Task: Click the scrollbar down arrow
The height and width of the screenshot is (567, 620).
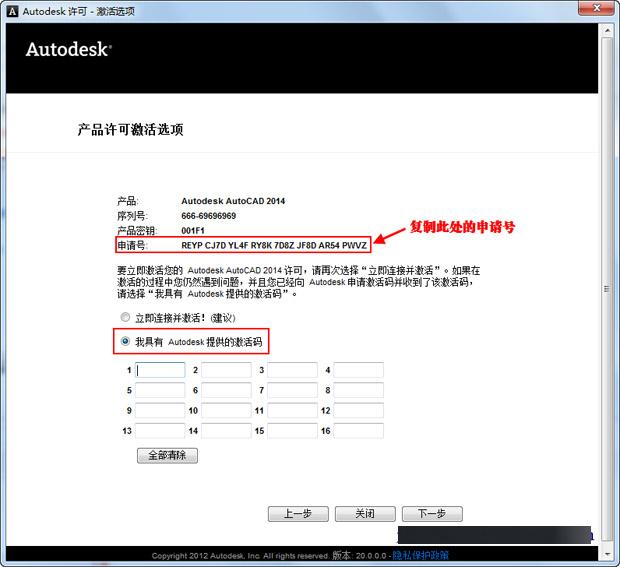Action: [607, 554]
